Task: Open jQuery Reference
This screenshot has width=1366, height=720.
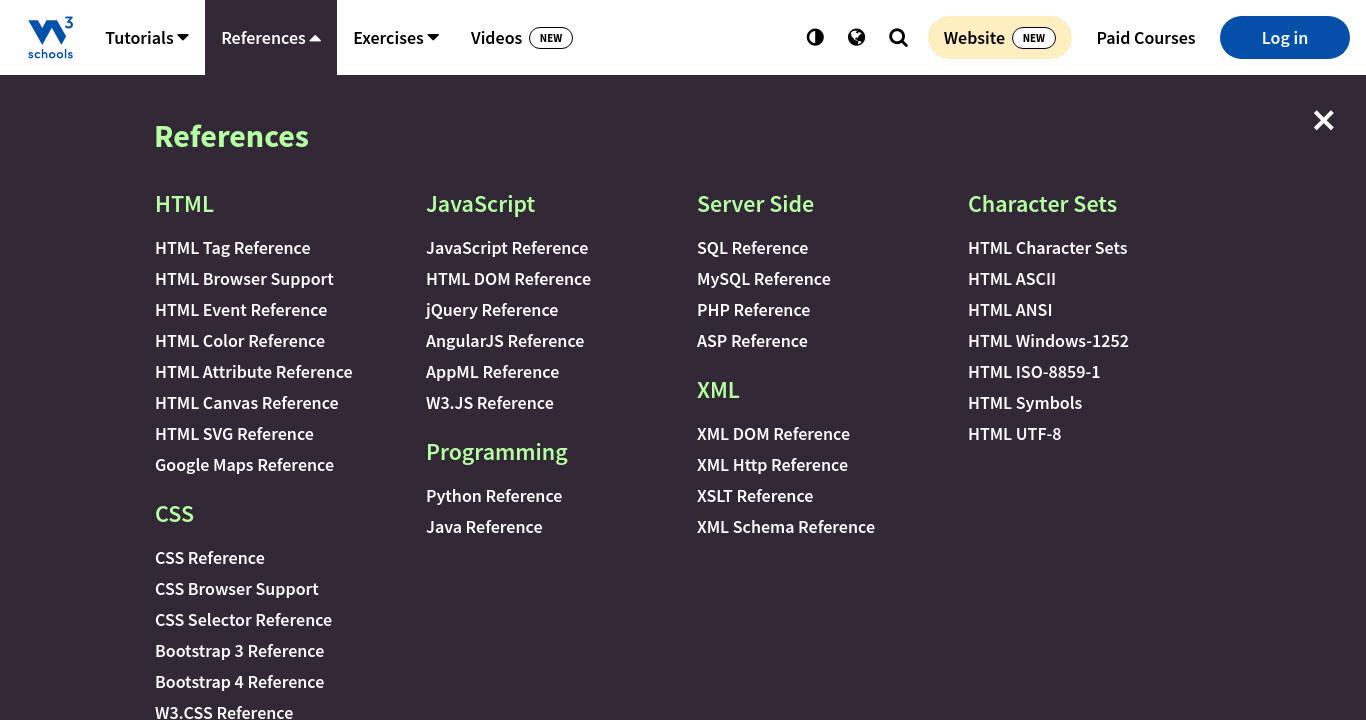Action: pos(492,310)
